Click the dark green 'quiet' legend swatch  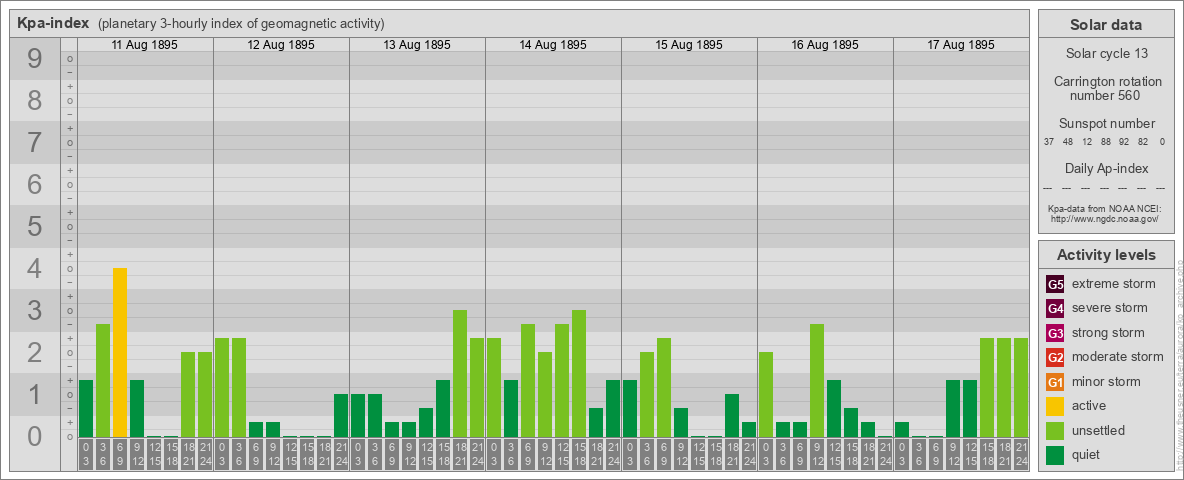pos(1055,454)
